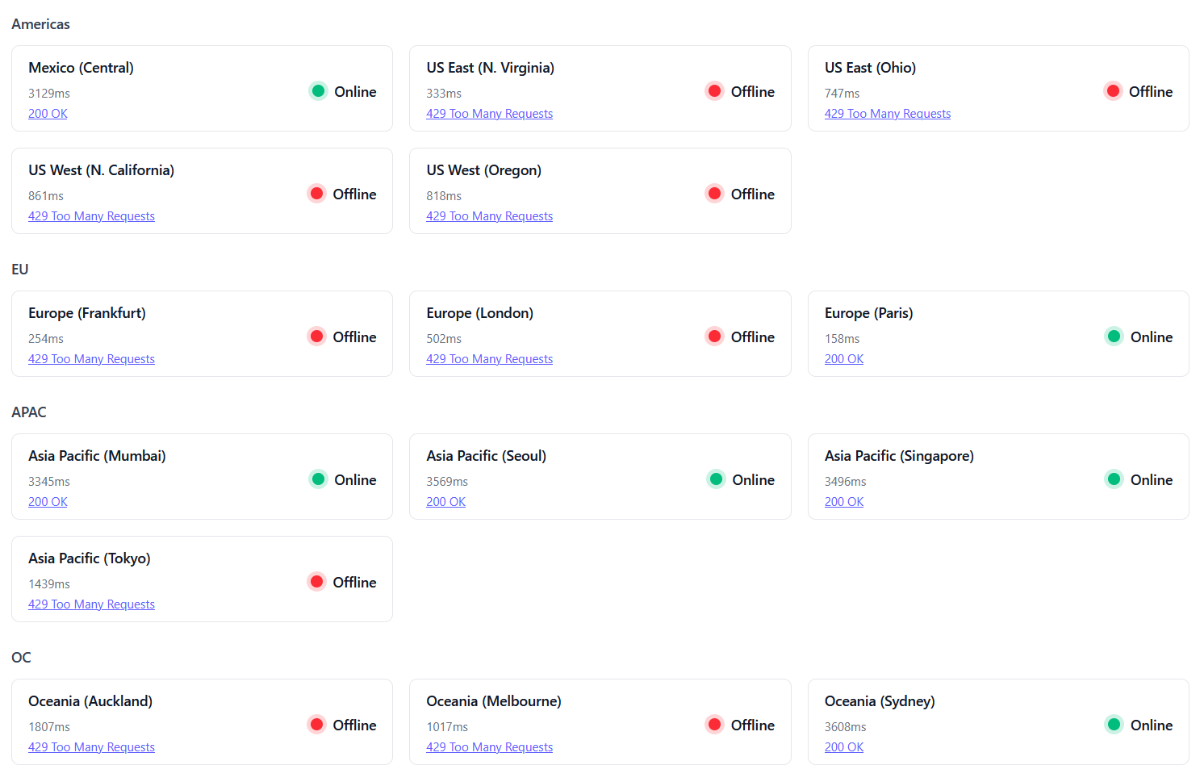1200x784 pixels.
Task: Open 429 Too Many Requests link for N. Virginia
Action: pyautogui.click(x=489, y=114)
